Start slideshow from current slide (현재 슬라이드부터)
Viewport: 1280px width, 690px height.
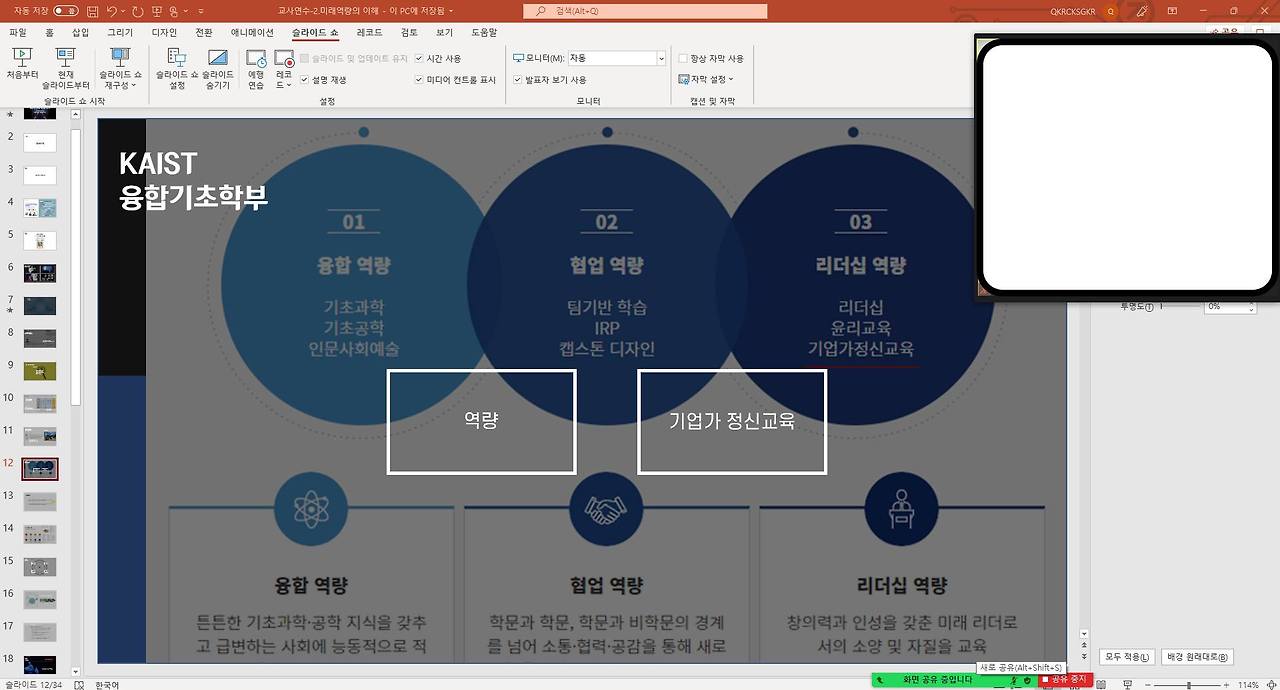(66, 69)
